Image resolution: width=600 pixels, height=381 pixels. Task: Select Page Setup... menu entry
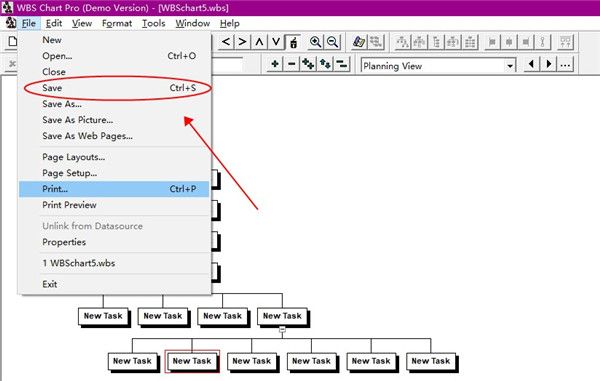[x=114, y=173]
